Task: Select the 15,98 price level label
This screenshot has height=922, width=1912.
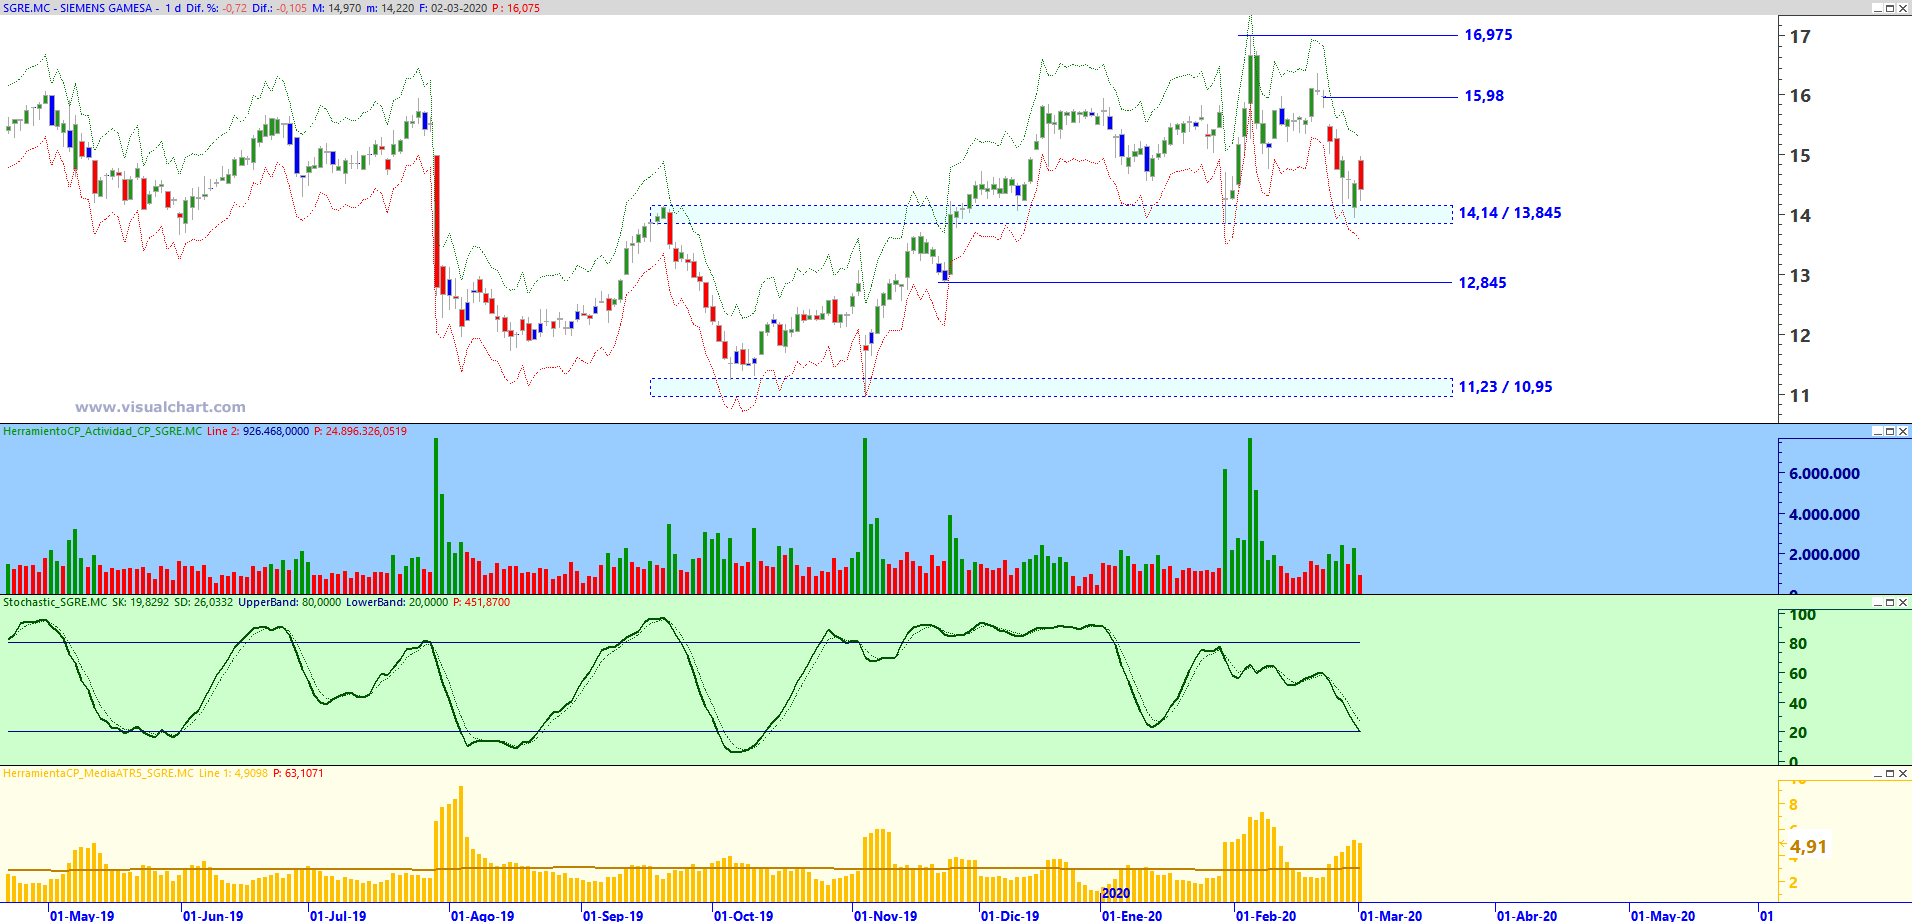Action: [x=1484, y=96]
